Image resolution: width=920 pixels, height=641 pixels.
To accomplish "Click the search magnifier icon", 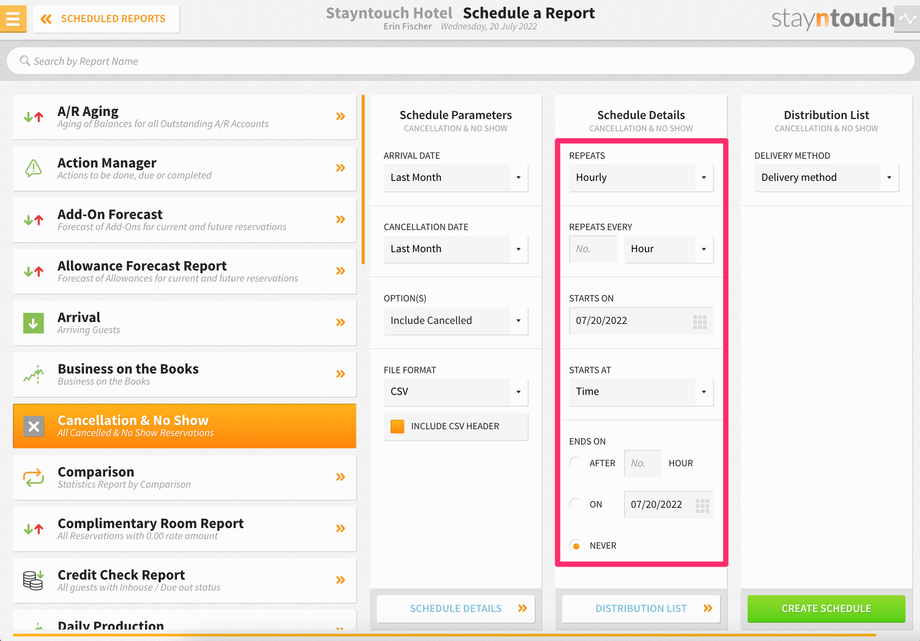I will (x=25, y=60).
